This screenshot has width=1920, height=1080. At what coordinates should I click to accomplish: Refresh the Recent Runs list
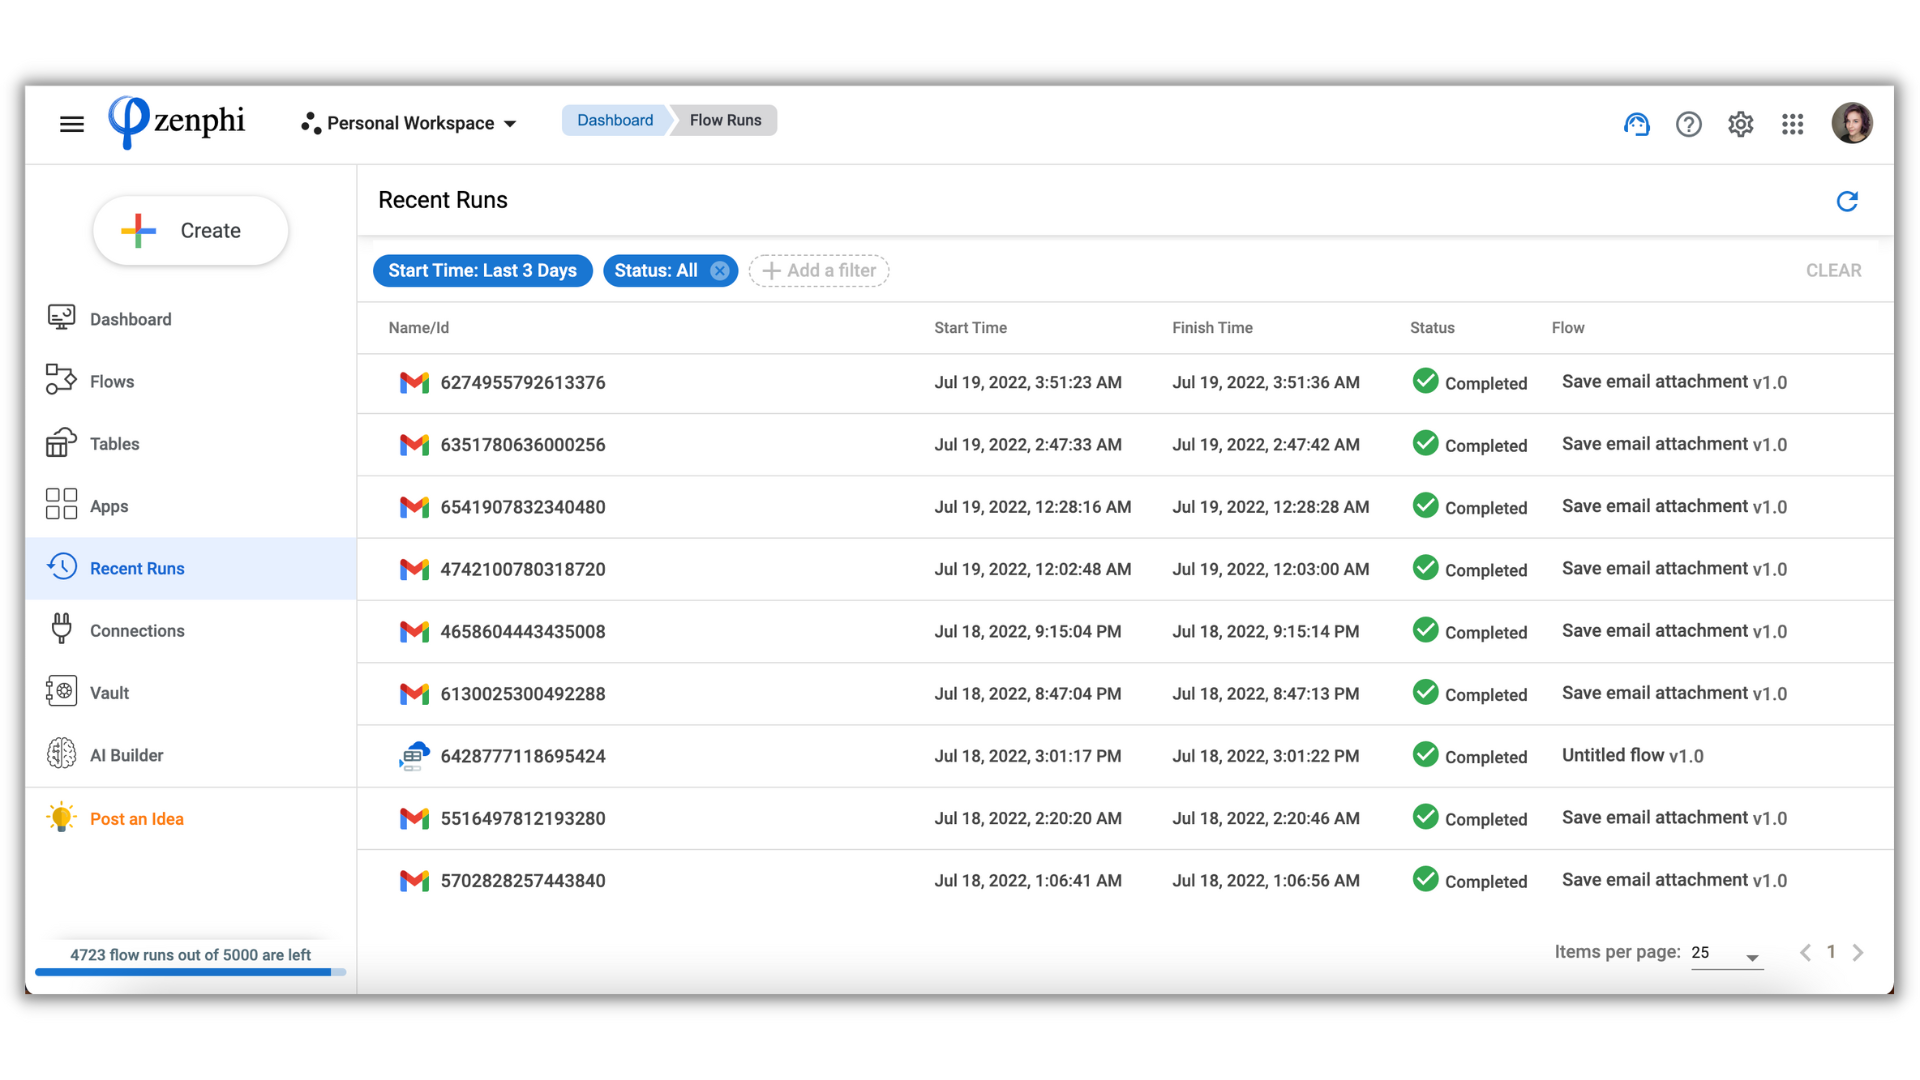coord(1846,201)
